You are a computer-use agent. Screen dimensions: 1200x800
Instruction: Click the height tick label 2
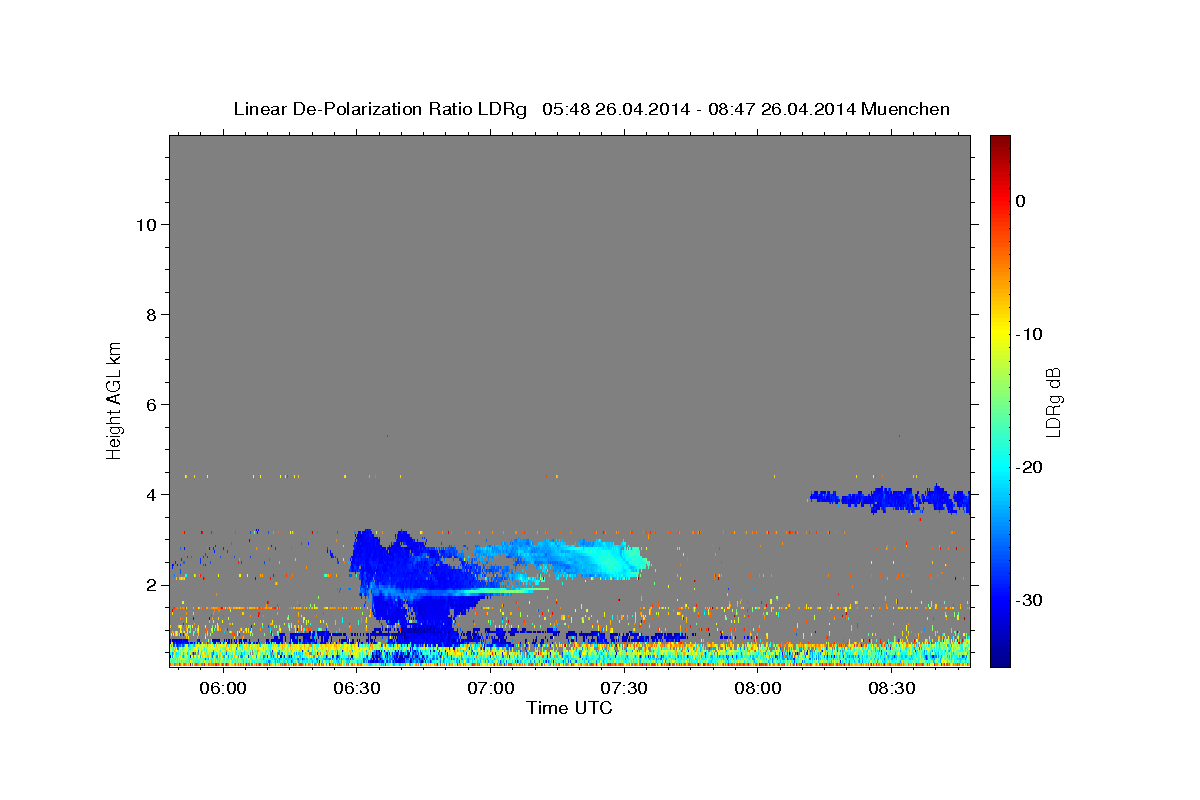coord(151,584)
